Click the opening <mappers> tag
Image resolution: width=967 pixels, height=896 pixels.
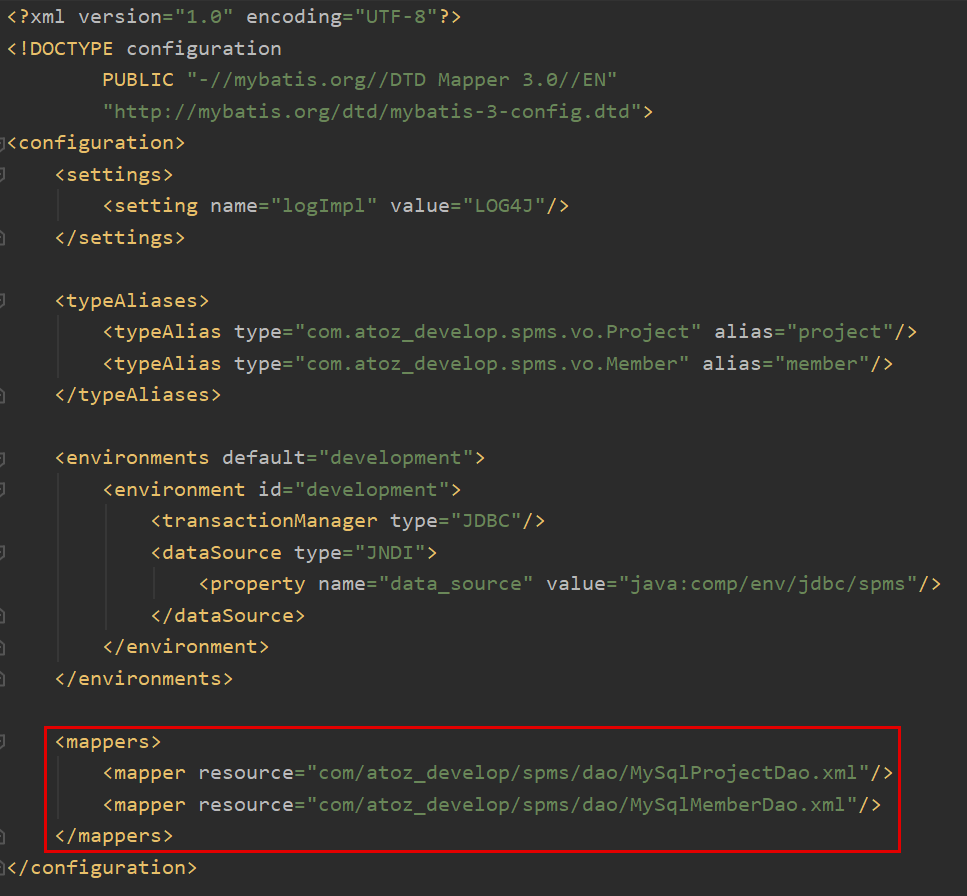click(108, 742)
